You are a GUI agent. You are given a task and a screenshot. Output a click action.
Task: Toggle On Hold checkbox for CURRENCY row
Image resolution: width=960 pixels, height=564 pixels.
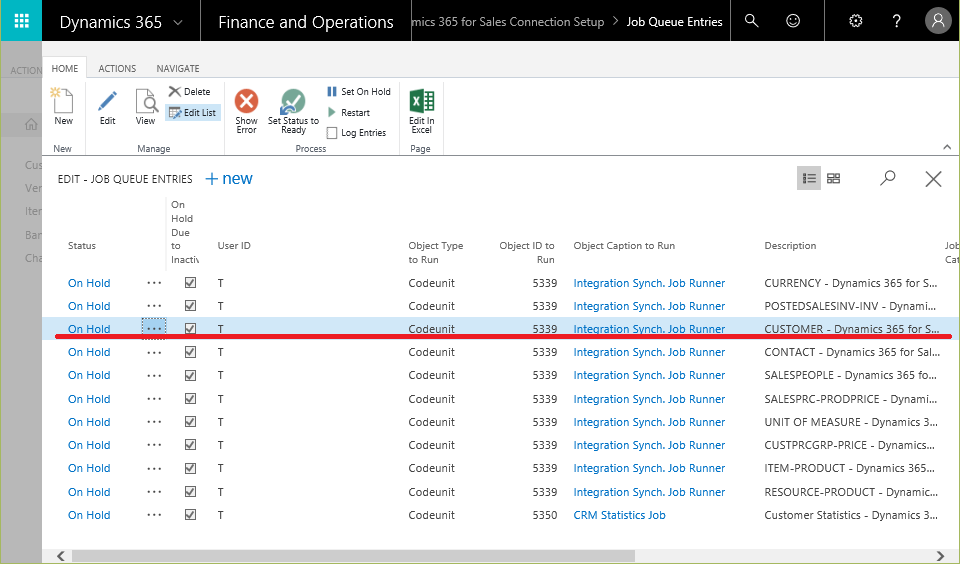pos(190,283)
